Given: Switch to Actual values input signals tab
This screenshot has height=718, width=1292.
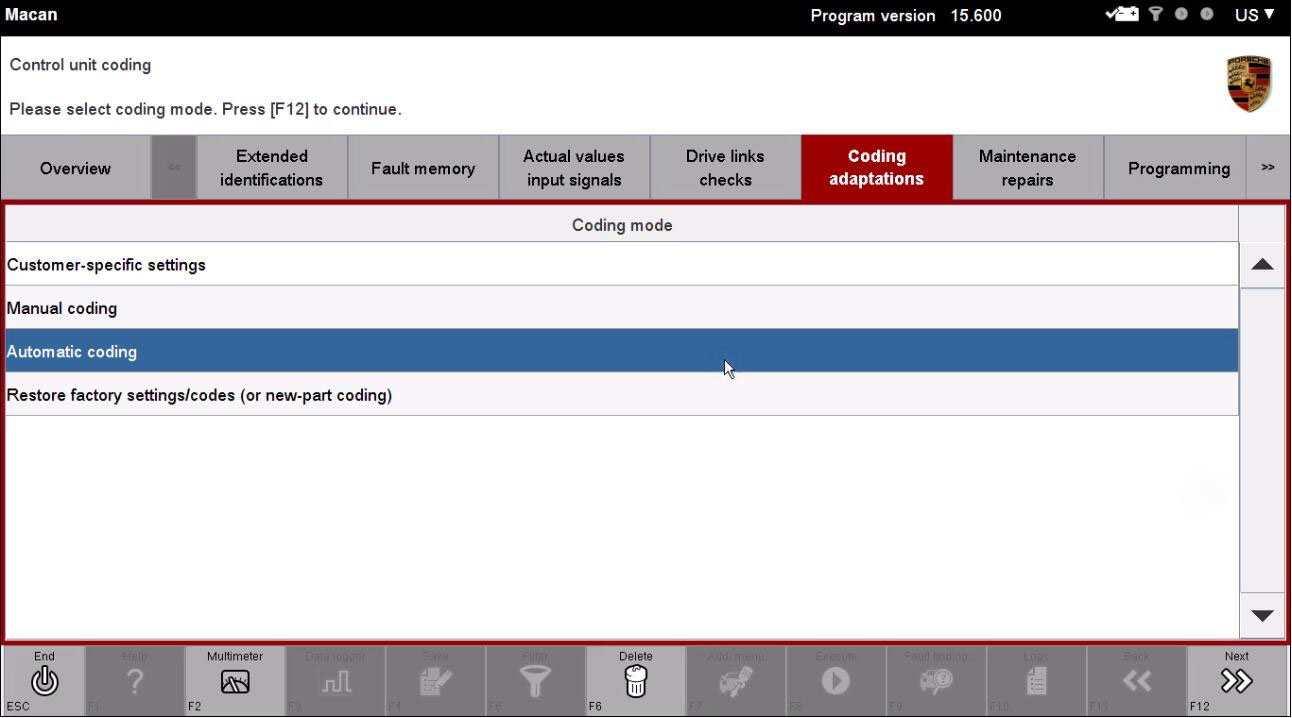Looking at the screenshot, I should click(574, 168).
